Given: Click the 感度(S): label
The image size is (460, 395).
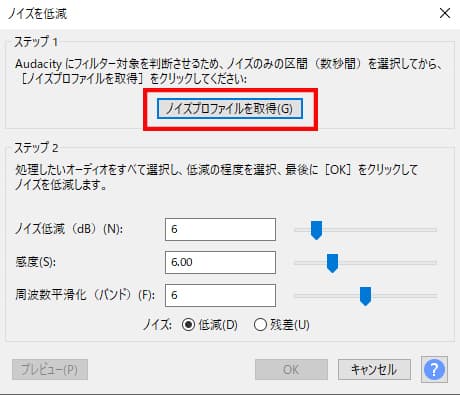Looking at the screenshot, I should tap(36, 262).
